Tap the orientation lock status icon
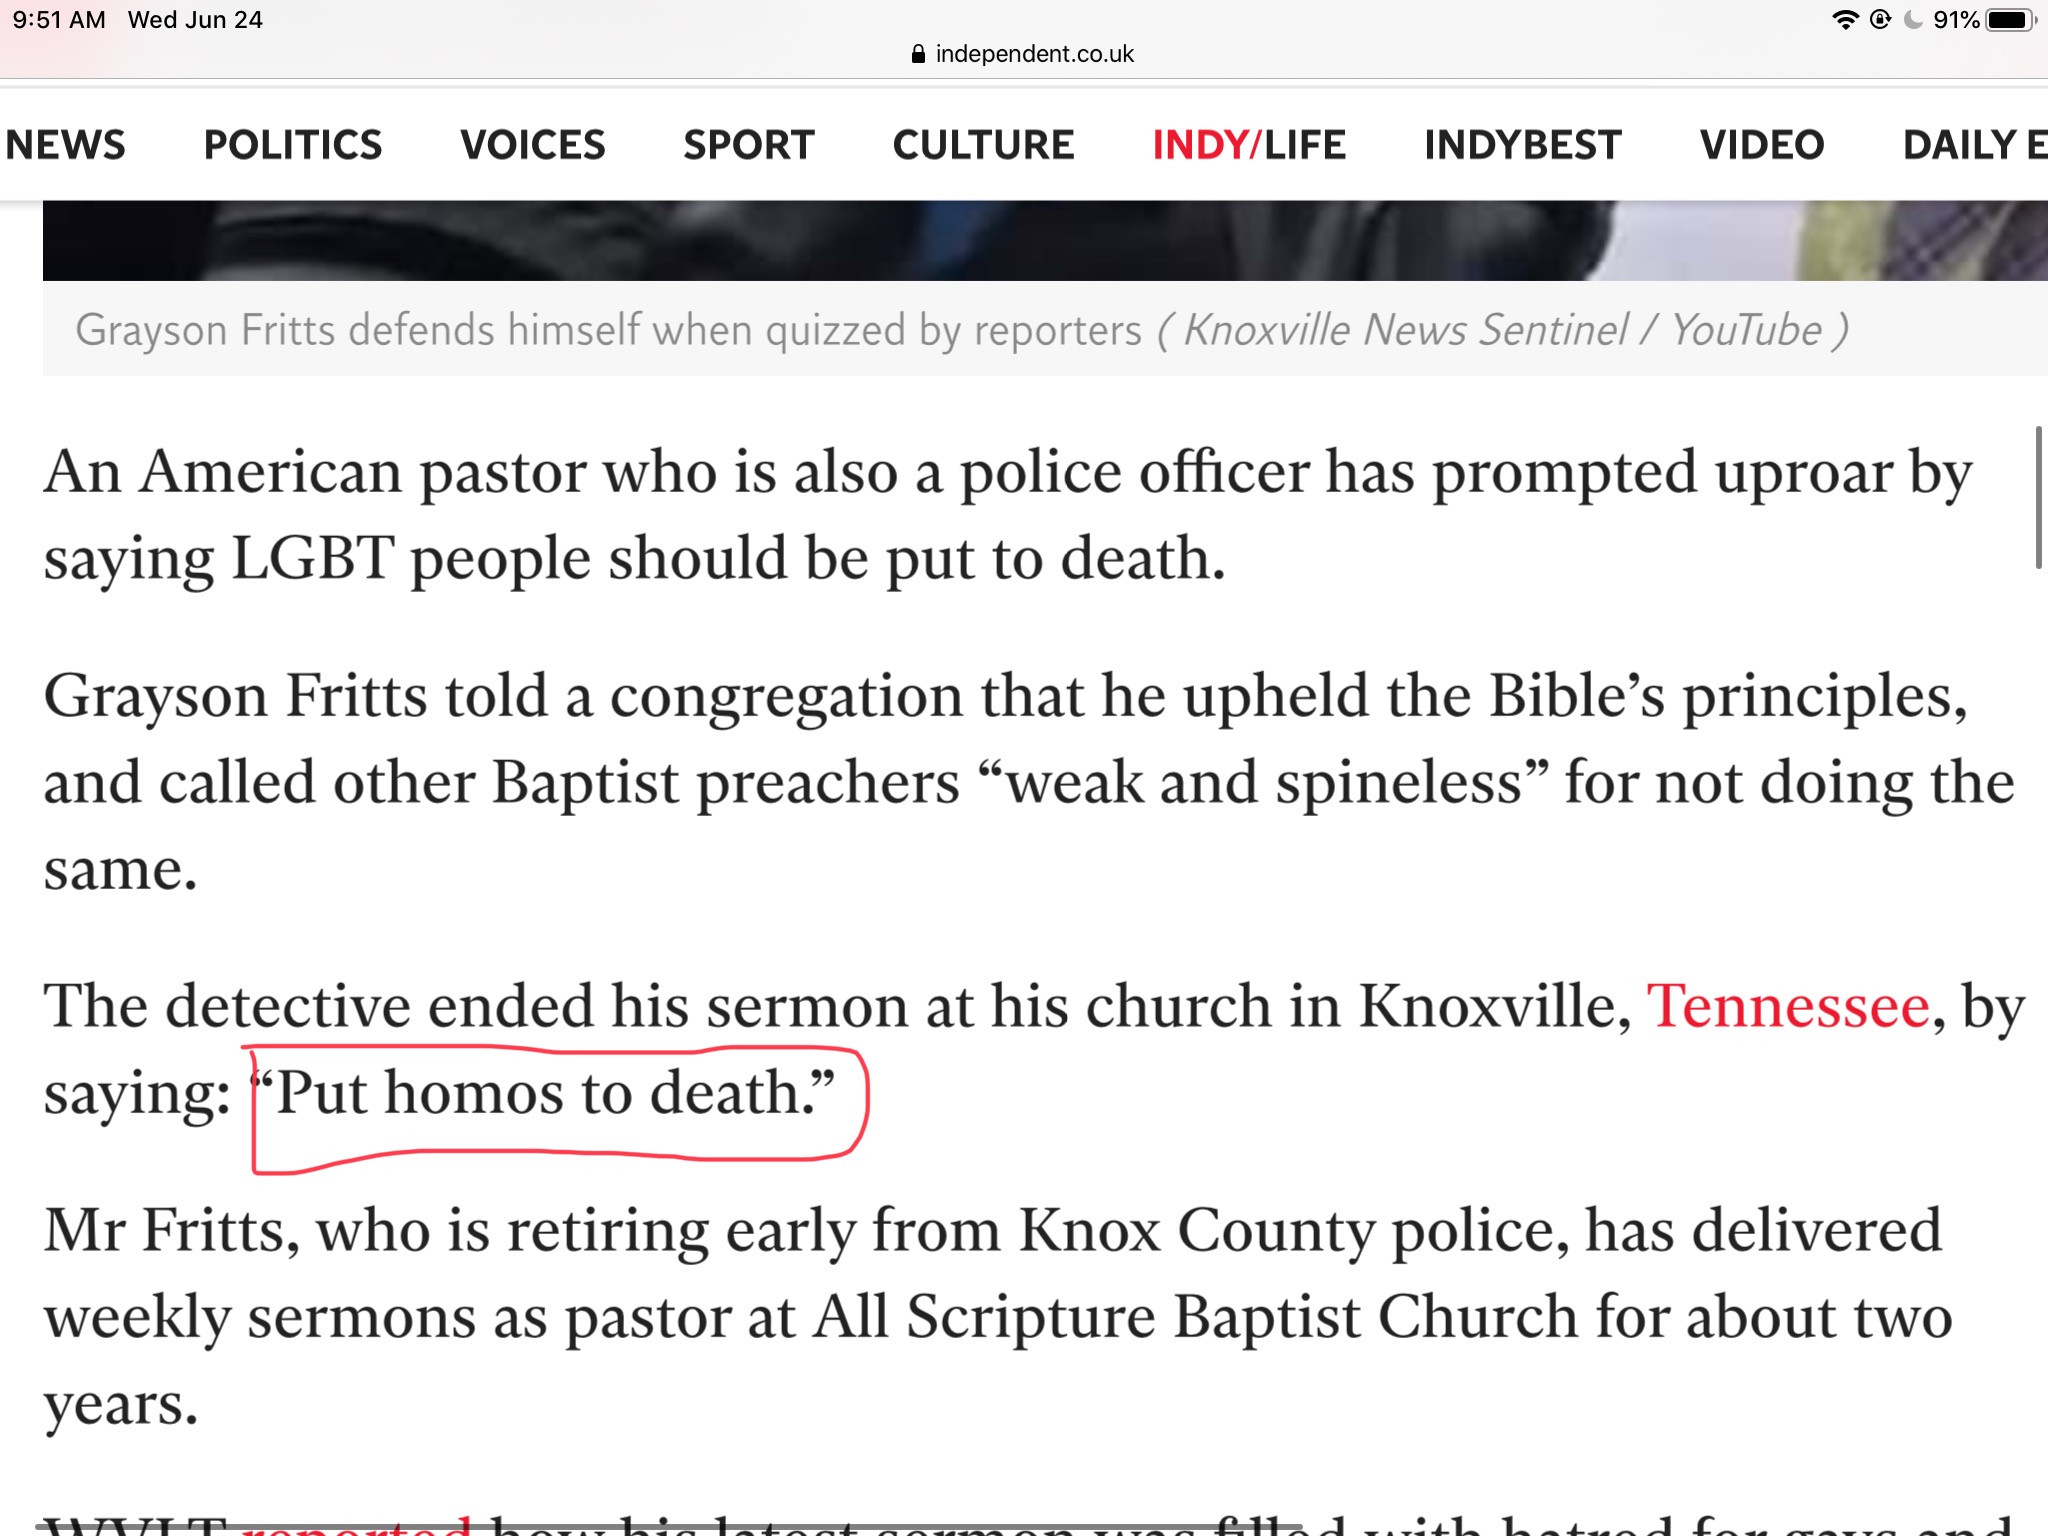Viewport: 2048px width, 1536px height. (x=1880, y=20)
